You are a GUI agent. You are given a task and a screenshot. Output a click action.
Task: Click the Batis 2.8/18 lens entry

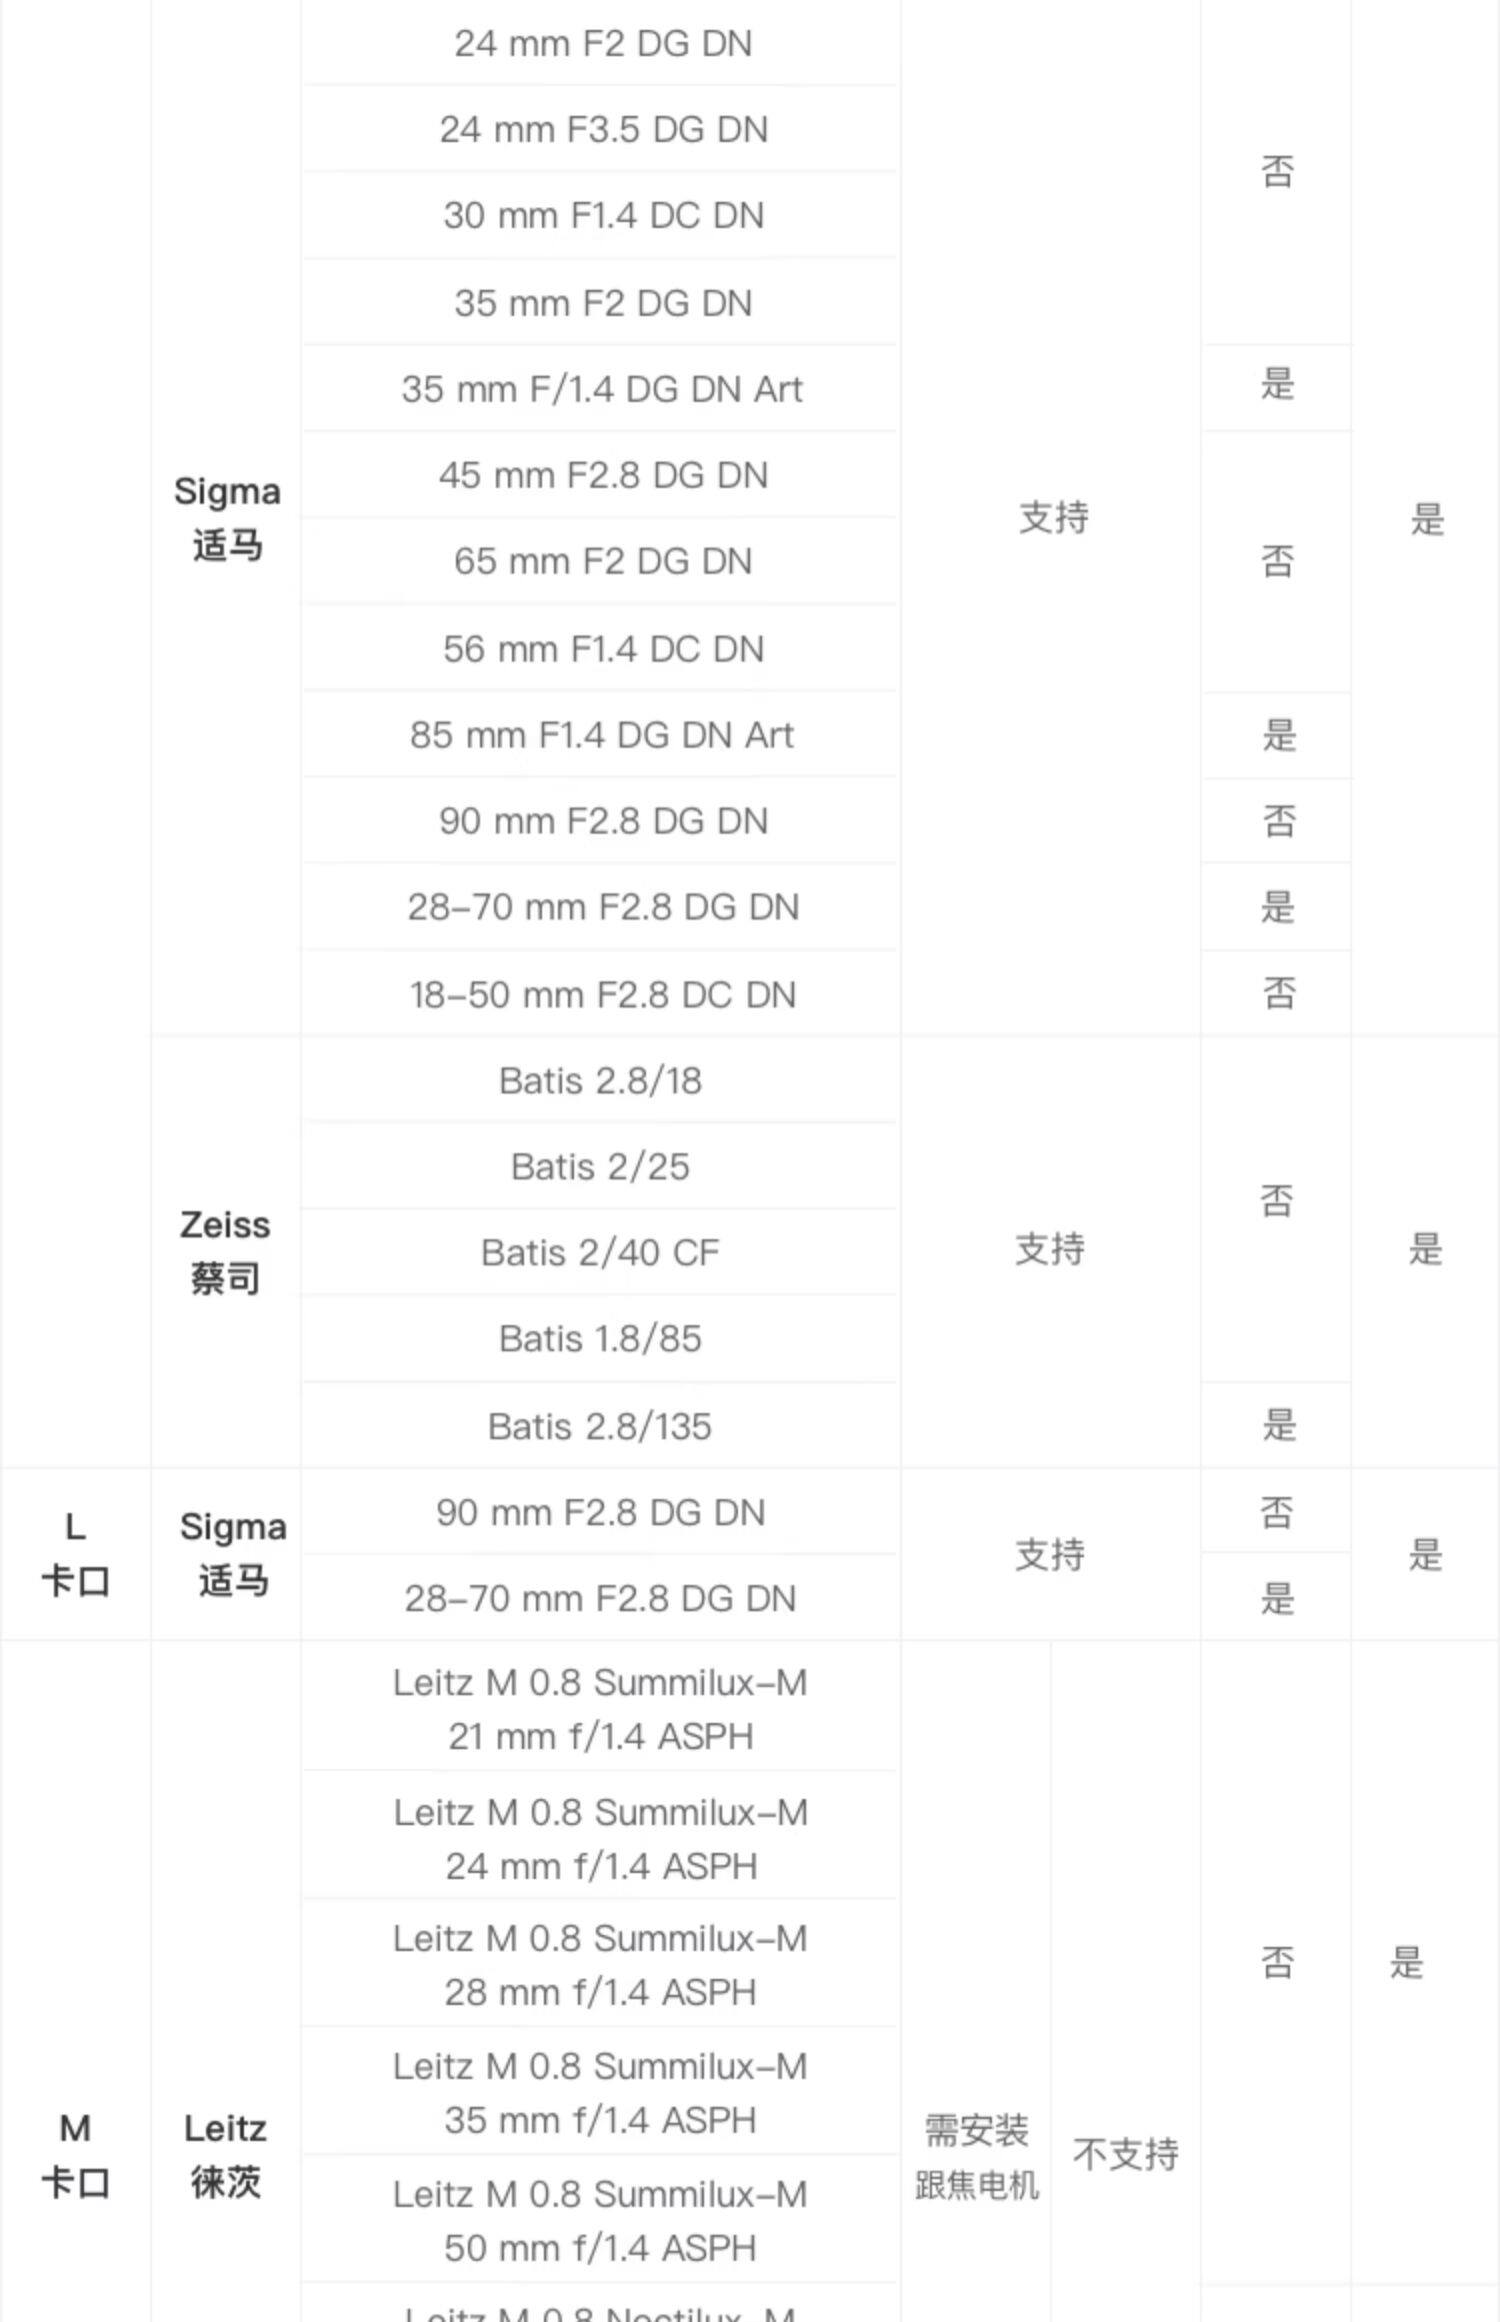click(x=600, y=1081)
